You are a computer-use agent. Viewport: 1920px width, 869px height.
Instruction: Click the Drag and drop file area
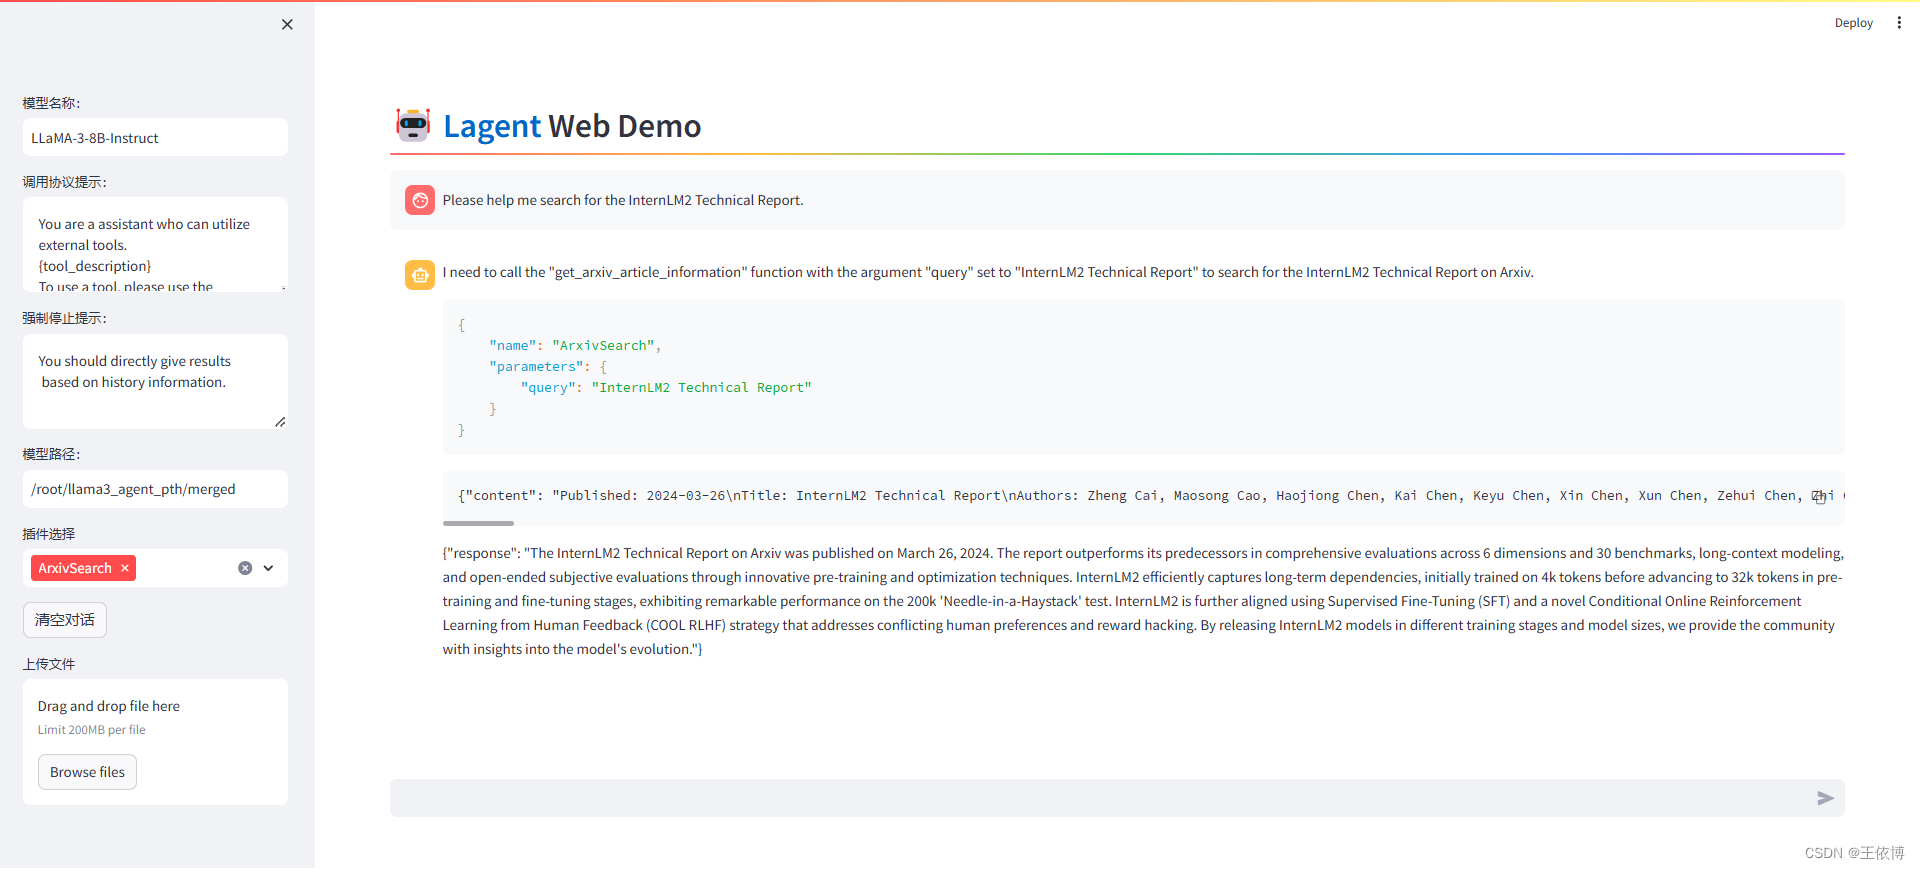155,742
